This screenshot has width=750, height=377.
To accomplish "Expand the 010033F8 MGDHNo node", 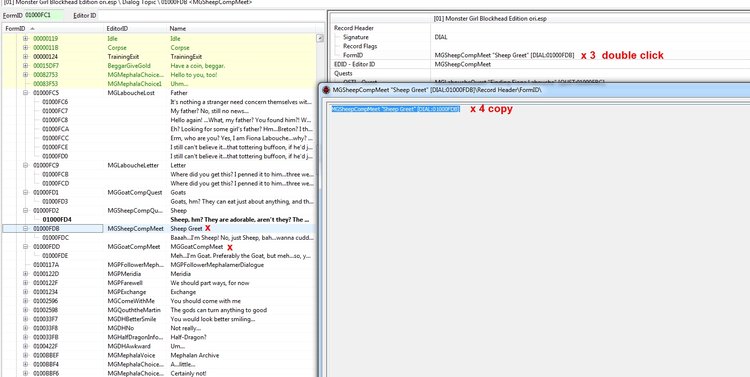I will [25, 328].
